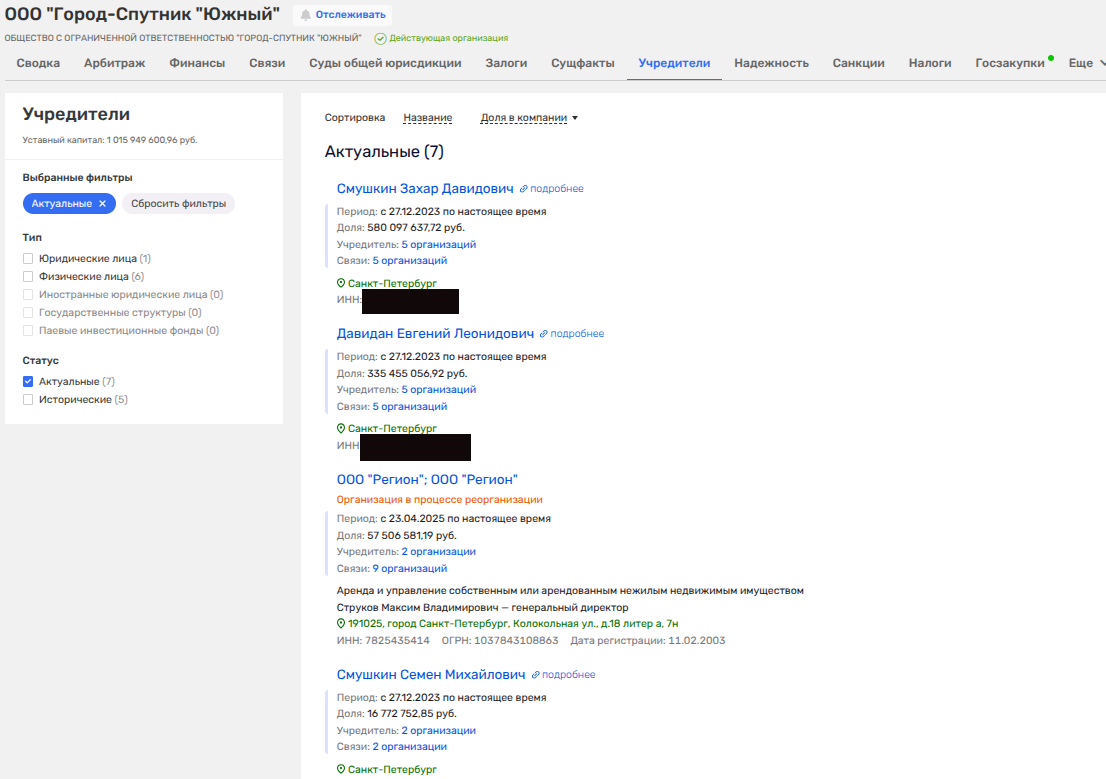This screenshot has width=1106, height=779.
Task: Open the Госзакупки tab
Action: click(1009, 63)
